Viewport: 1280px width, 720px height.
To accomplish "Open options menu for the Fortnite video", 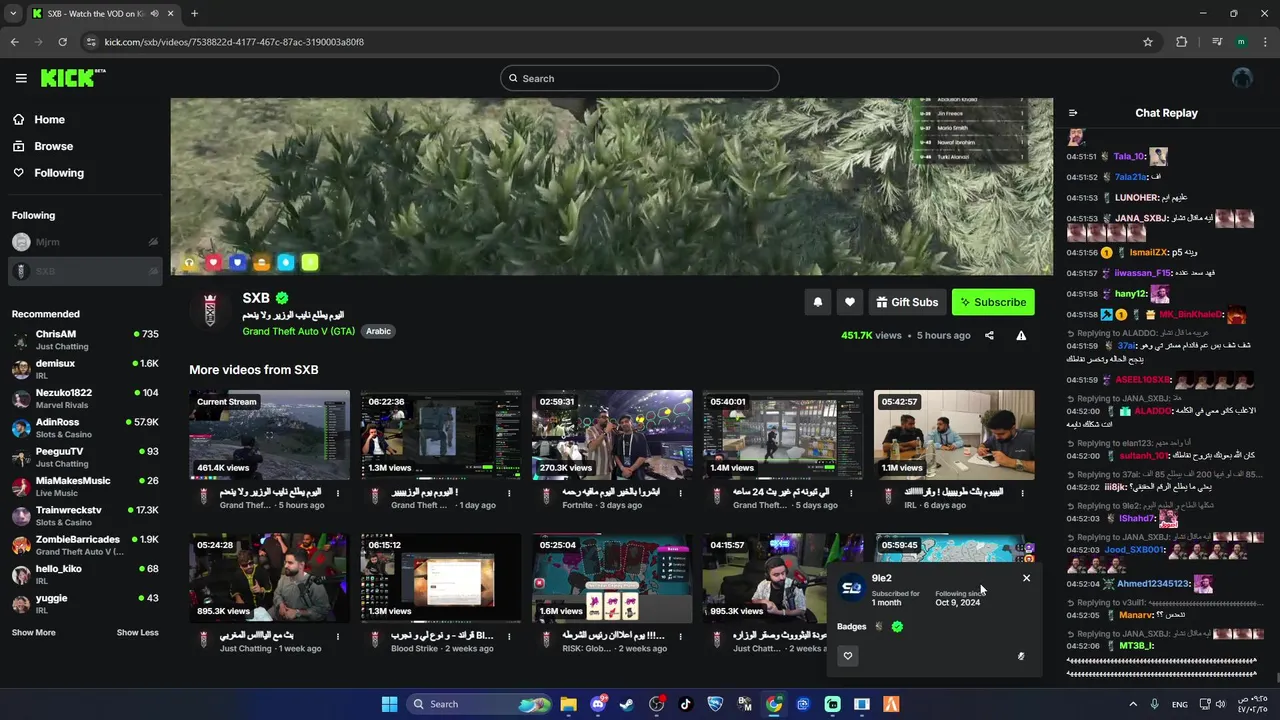I will (680, 493).
